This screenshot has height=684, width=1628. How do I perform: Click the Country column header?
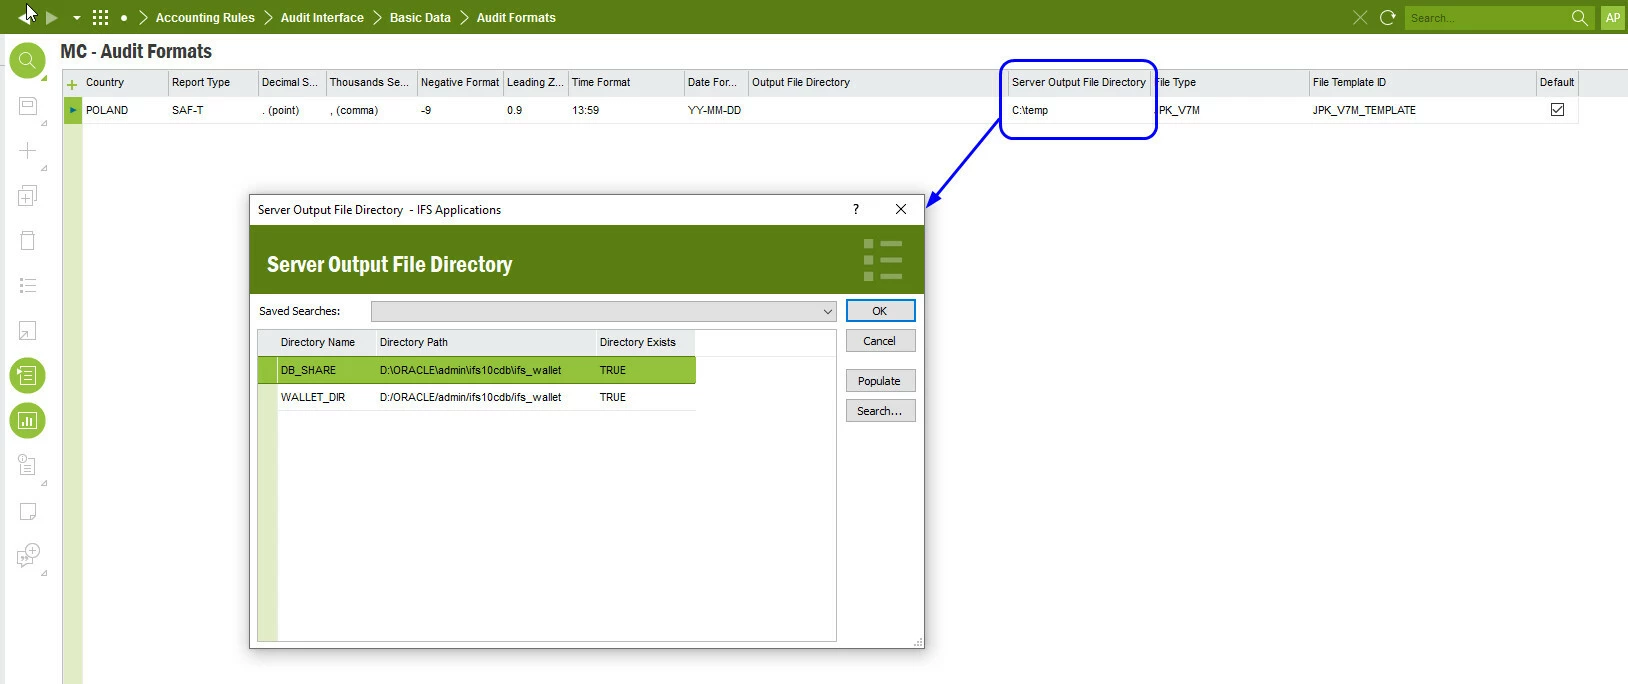click(125, 82)
